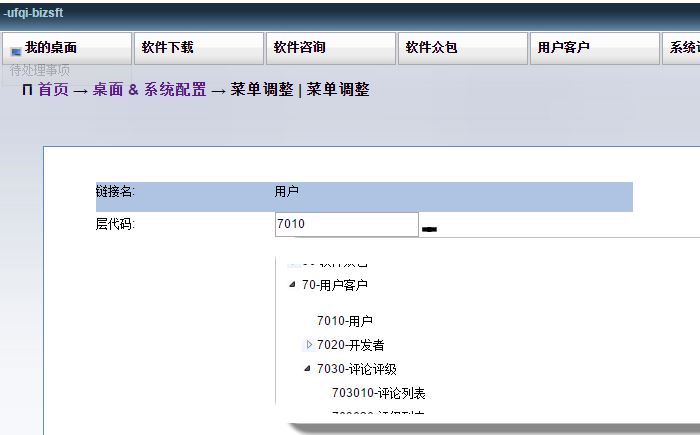
Task: Click the black dash icon beside 7010 field
Action: pyautogui.click(x=429, y=229)
